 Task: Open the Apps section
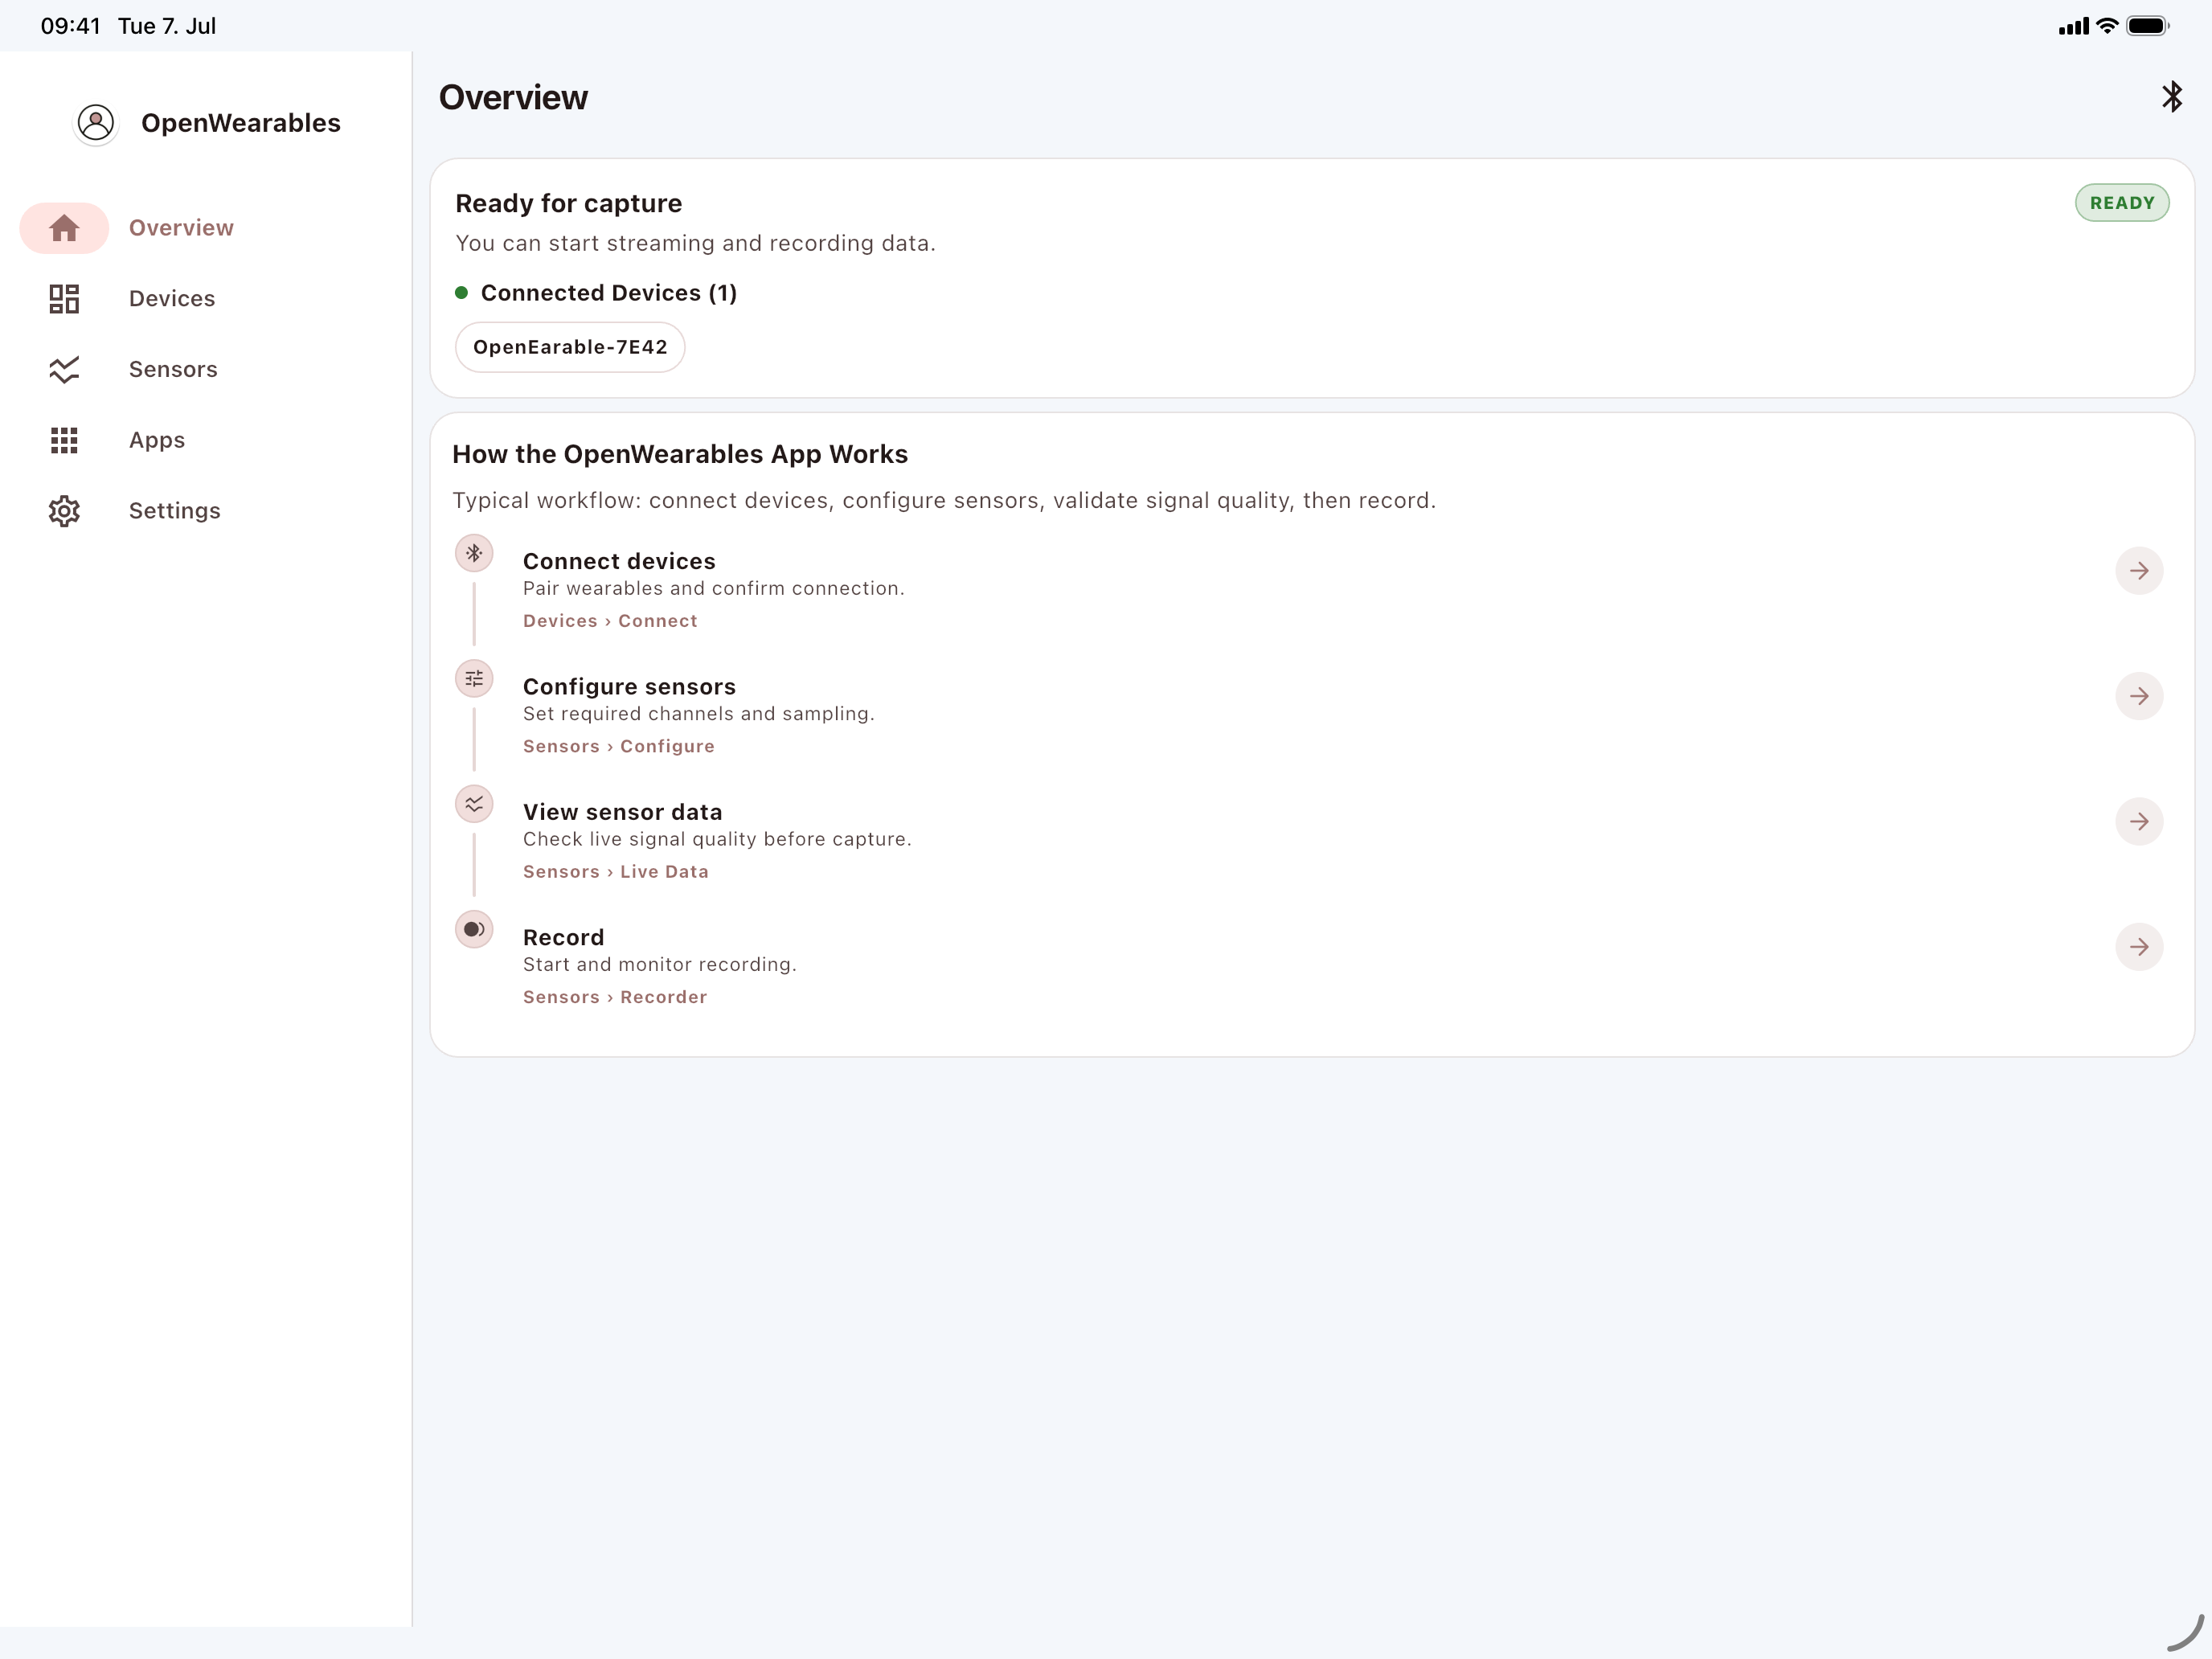[x=157, y=440]
